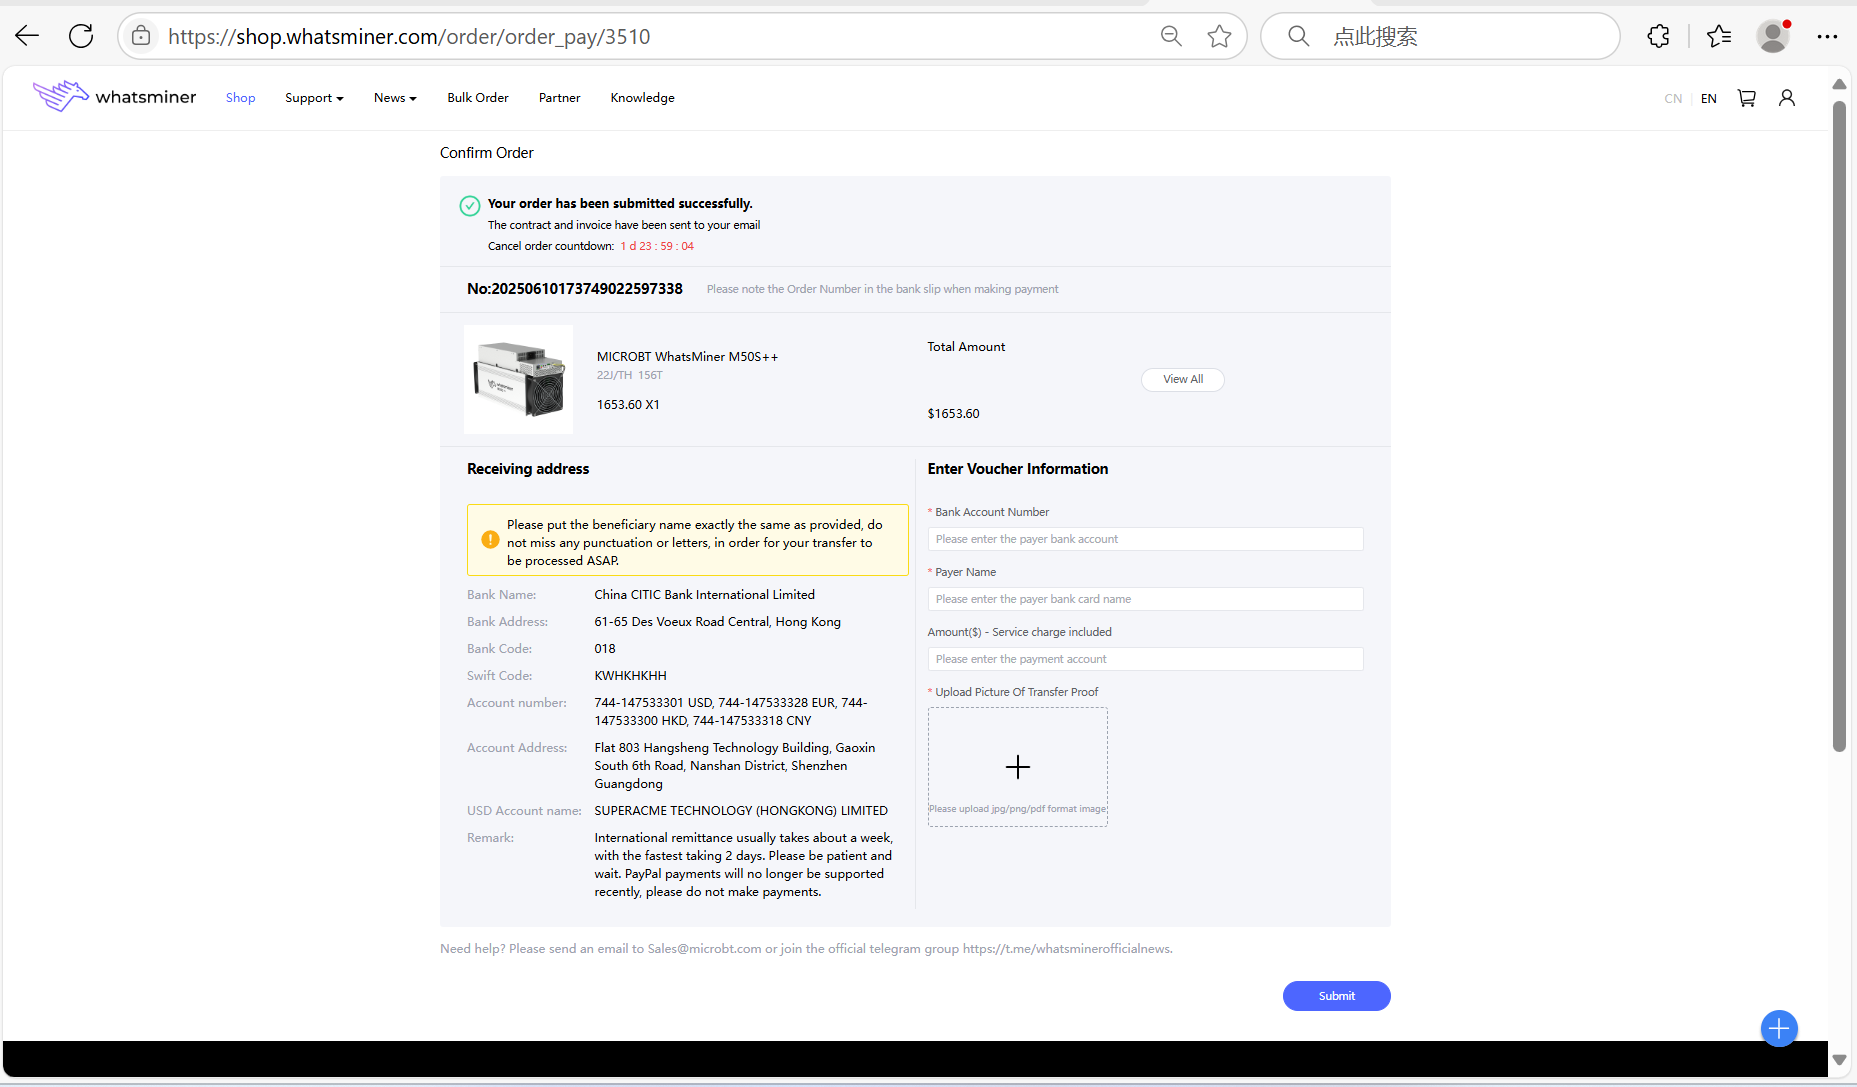This screenshot has width=1857, height=1087.
Task: Click the Confirm Order heading
Action: point(487,153)
